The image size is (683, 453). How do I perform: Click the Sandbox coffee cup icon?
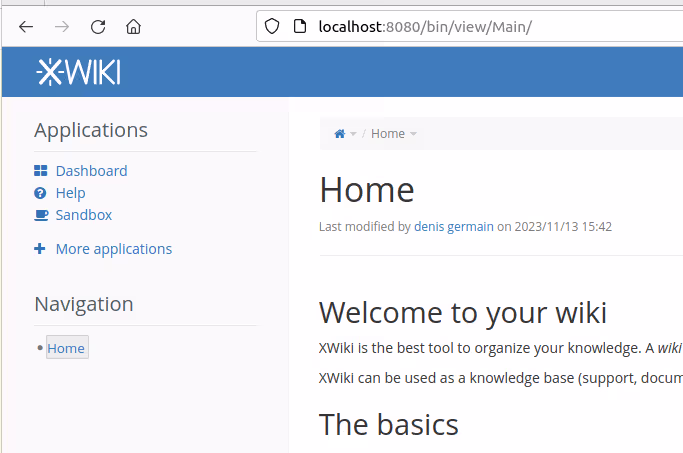40,215
